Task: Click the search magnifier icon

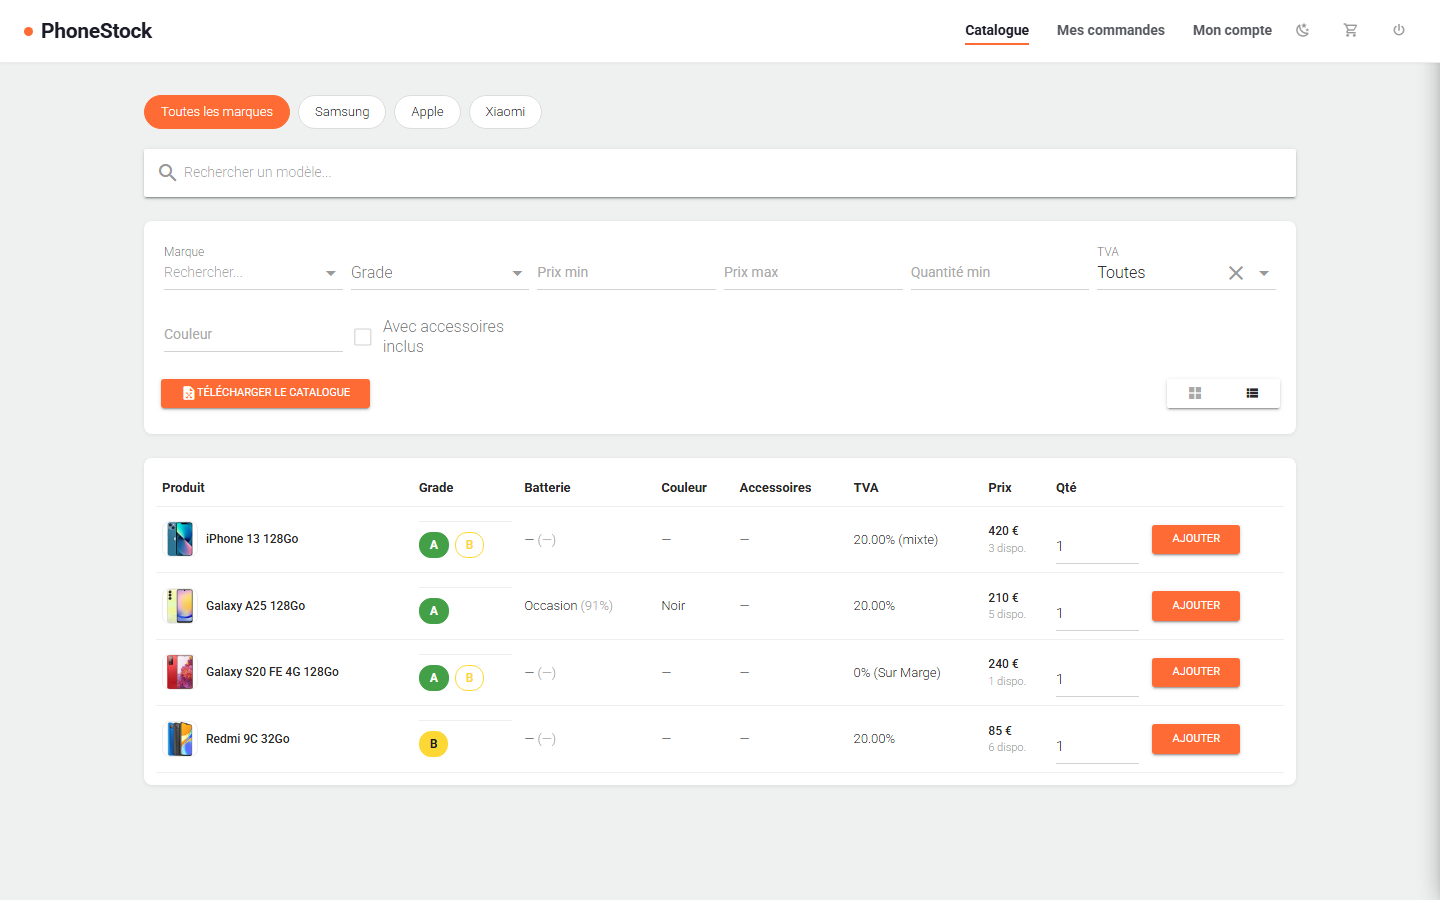Action: pyautogui.click(x=167, y=173)
